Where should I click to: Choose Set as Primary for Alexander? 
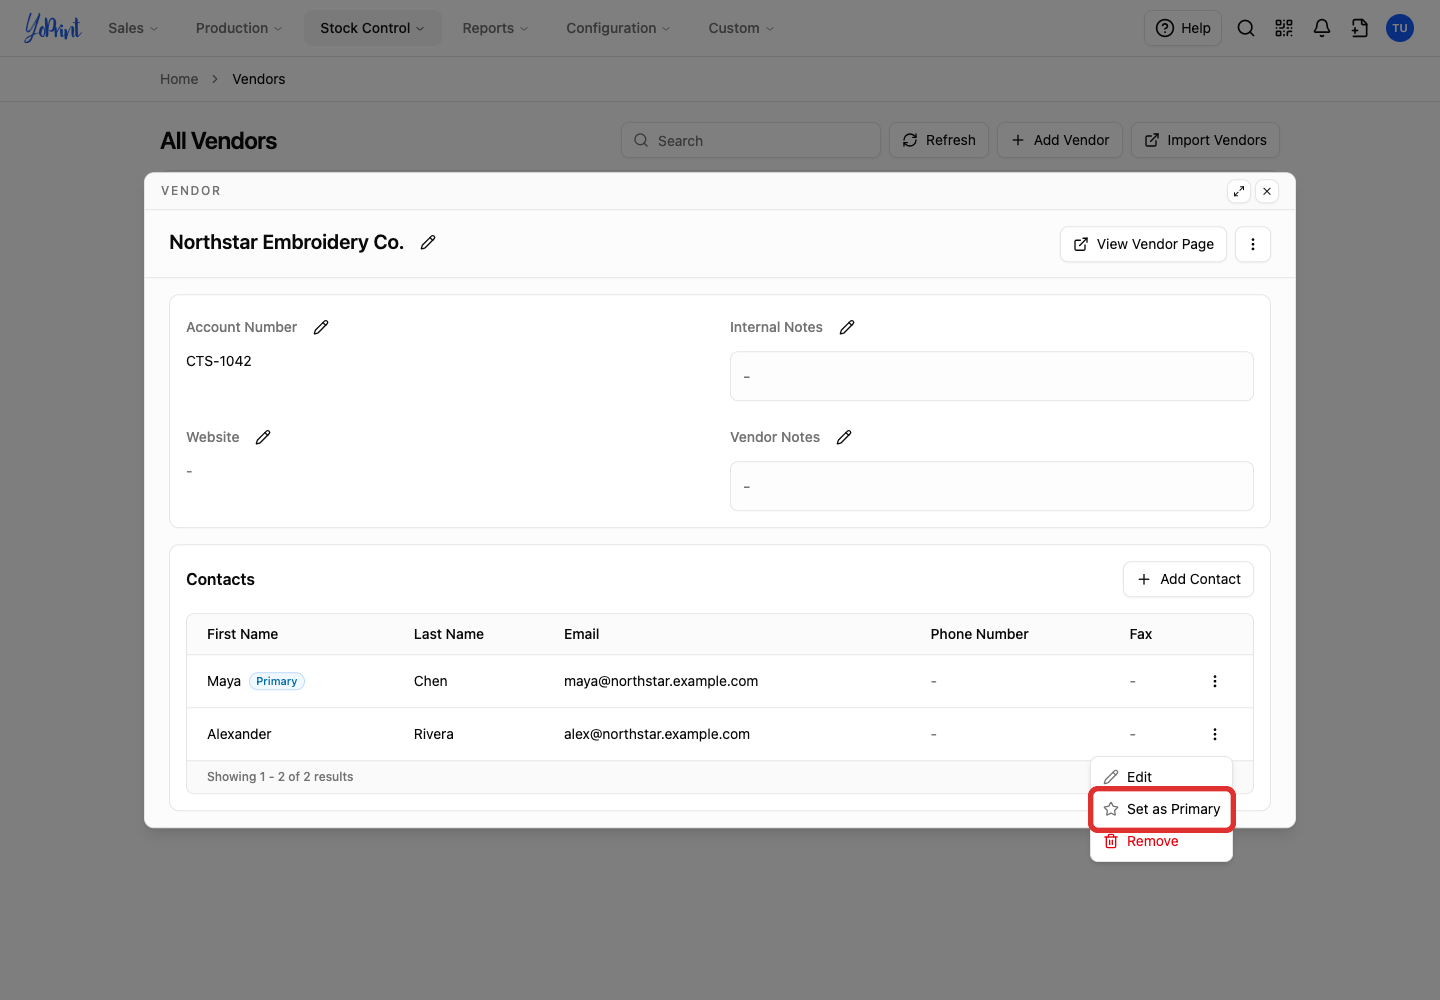pyautogui.click(x=1161, y=809)
